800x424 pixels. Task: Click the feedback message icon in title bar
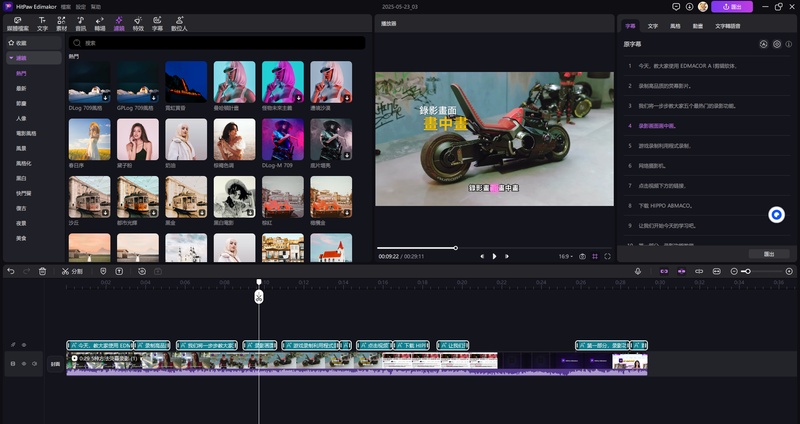(x=676, y=7)
